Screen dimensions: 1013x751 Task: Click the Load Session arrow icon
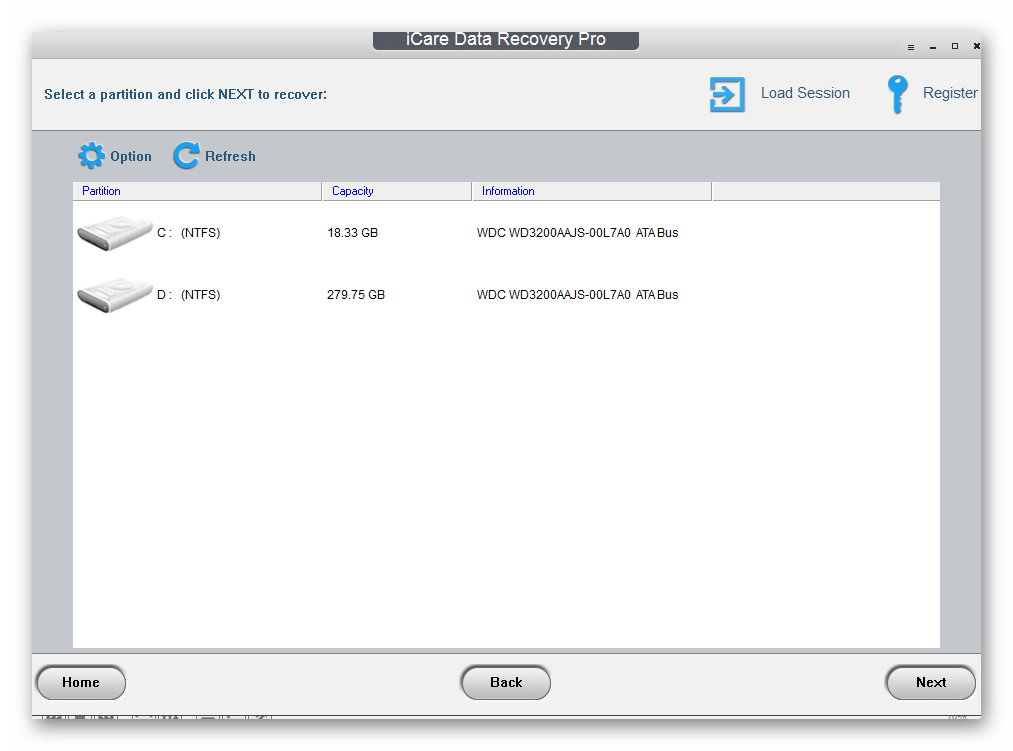pos(727,94)
